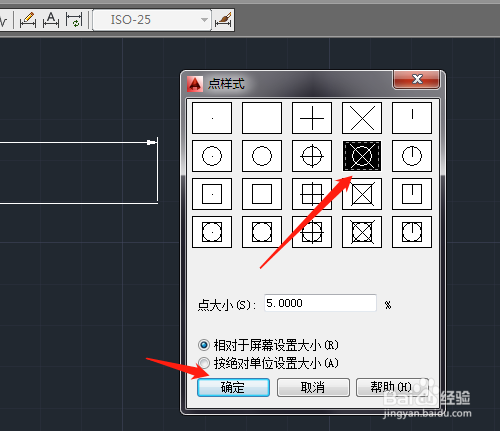500x431 pixels.
Task: Click the dimension update toolbar icon
Action: point(74,20)
